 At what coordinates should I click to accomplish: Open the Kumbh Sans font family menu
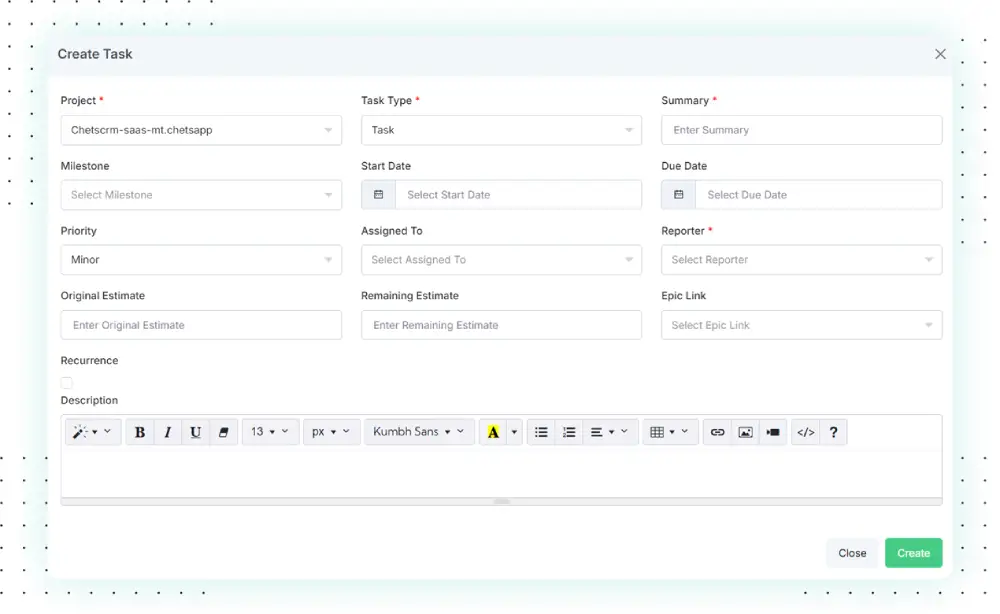tap(418, 432)
